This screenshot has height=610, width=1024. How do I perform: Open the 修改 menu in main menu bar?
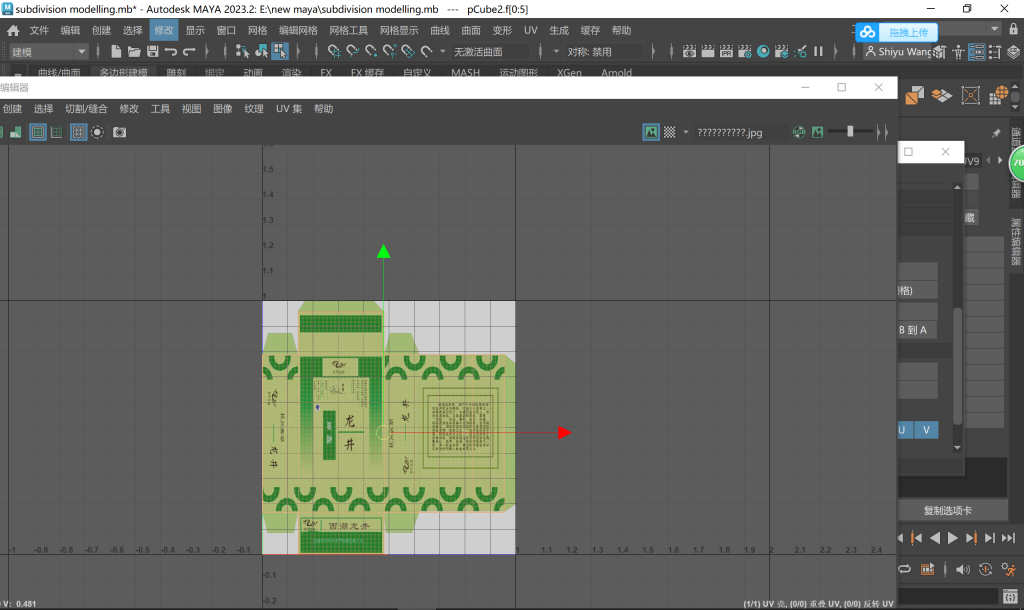[164, 31]
